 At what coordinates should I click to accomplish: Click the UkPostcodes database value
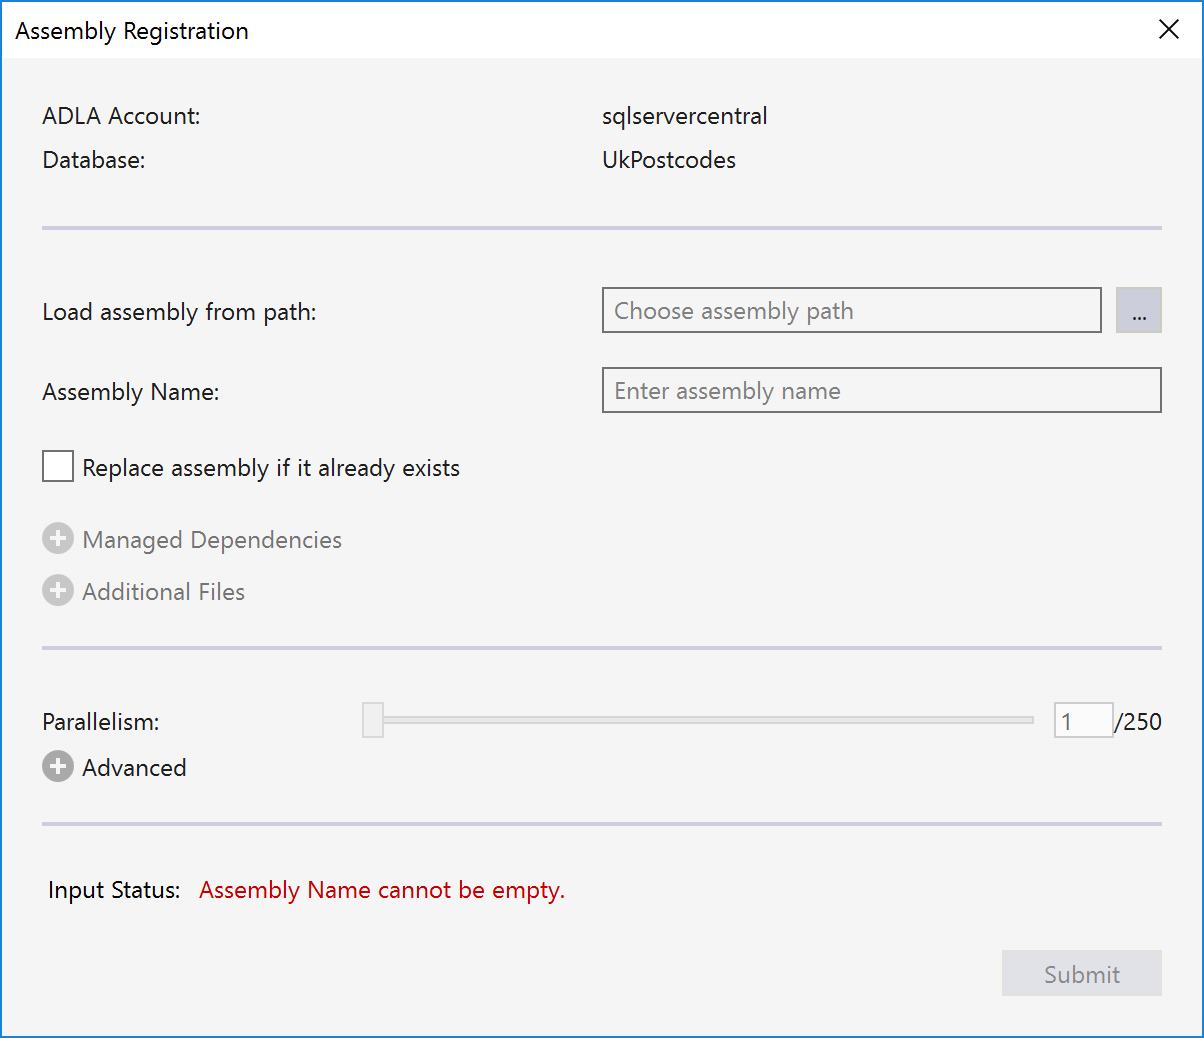point(669,160)
